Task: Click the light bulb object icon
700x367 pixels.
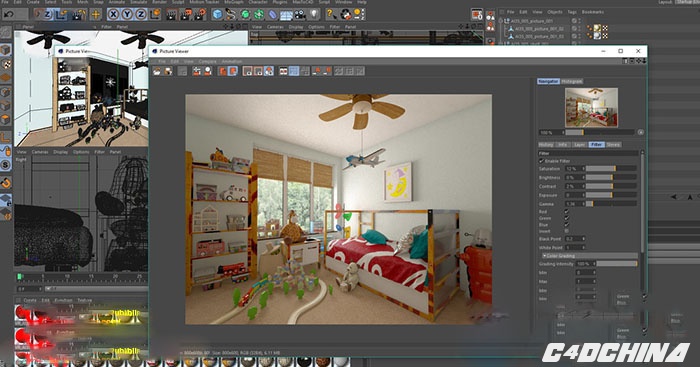Action: pyautogui.click(x=314, y=14)
